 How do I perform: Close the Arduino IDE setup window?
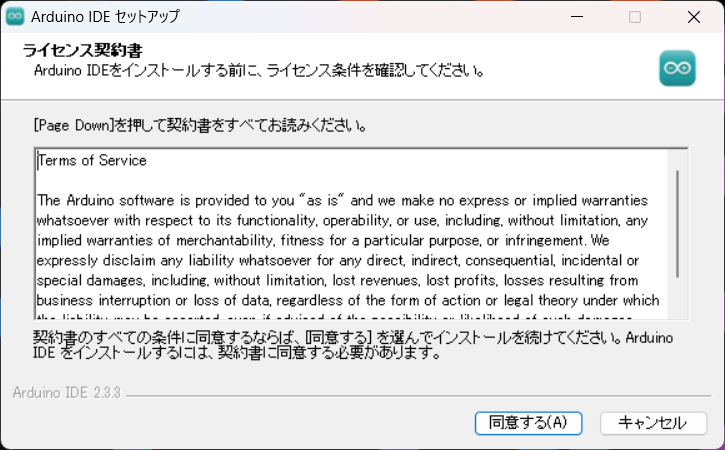693,17
